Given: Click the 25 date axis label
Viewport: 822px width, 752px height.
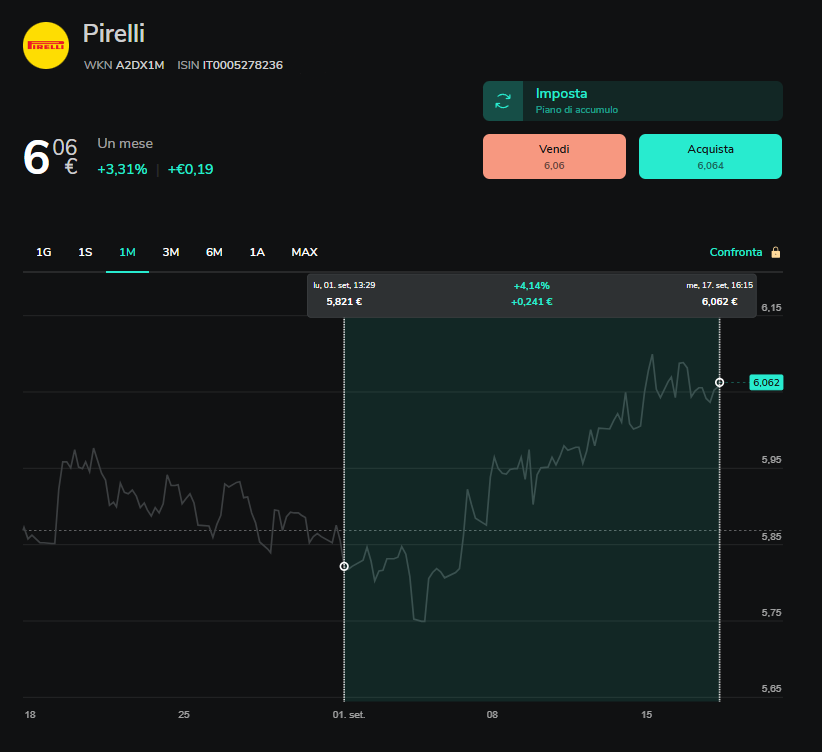Looking at the screenshot, I should click(183, 715).
